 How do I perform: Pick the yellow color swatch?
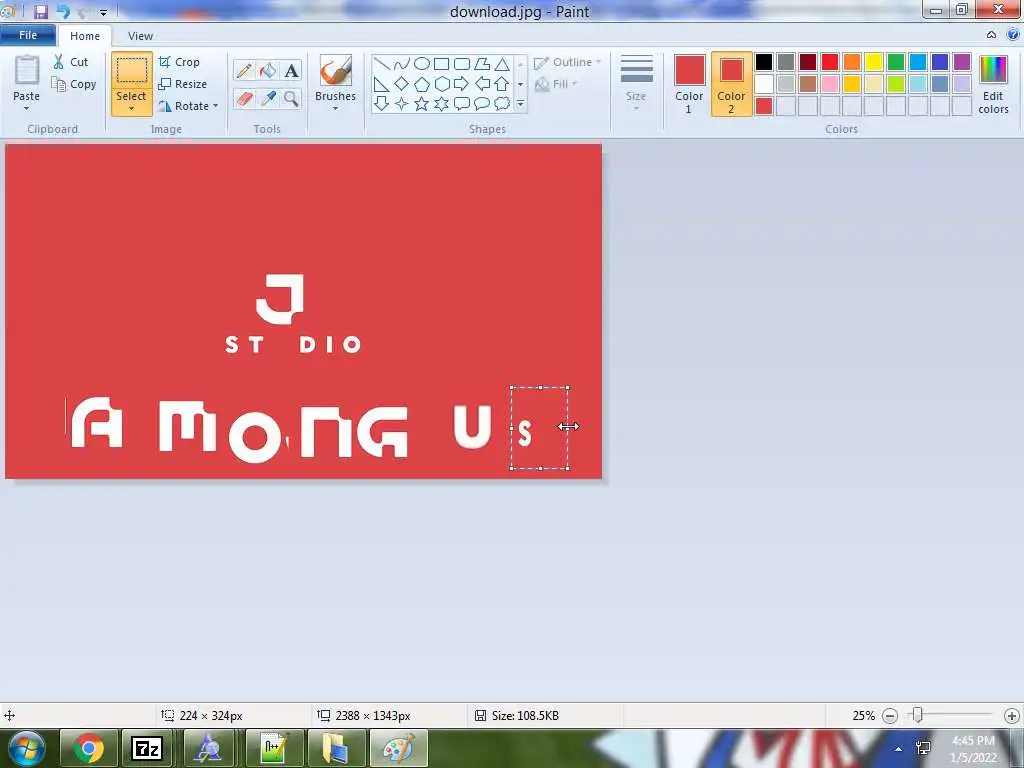(x=874, y=62)
